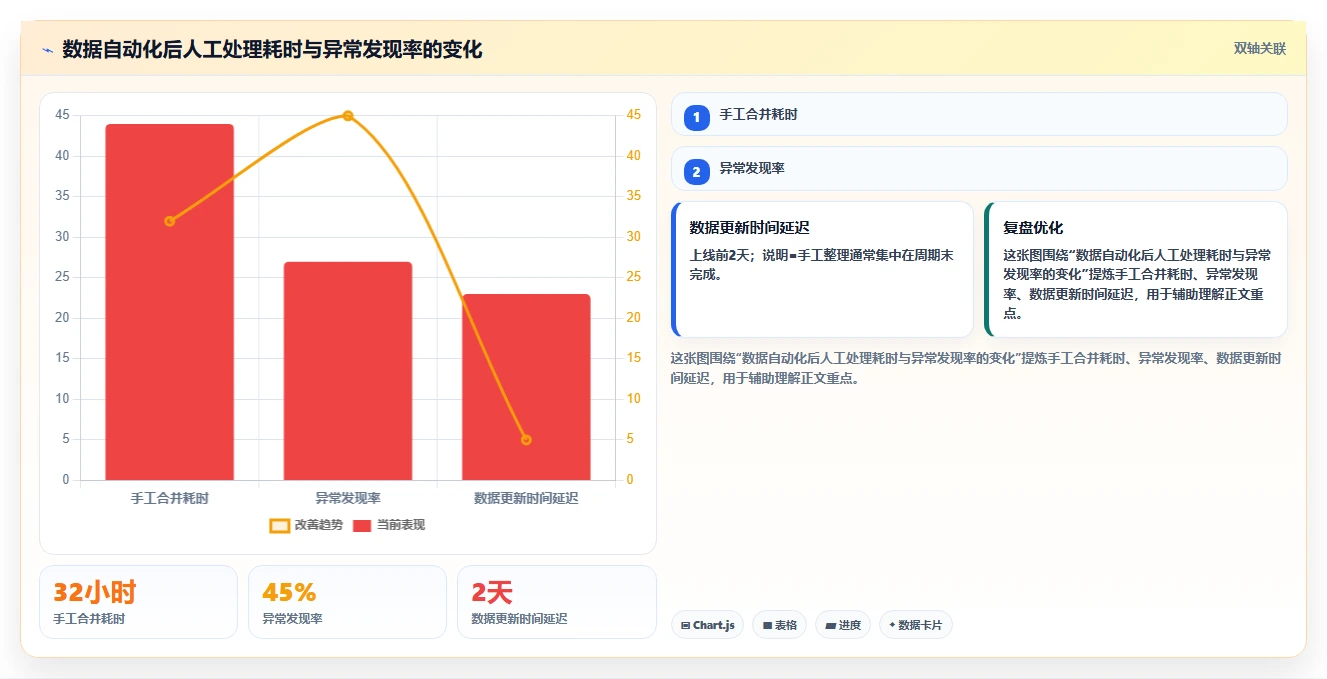Image resolution: width=1327 pixels, height=679 pixels.
Task: Click the line point at value 32
Action: tap(170, 221)
